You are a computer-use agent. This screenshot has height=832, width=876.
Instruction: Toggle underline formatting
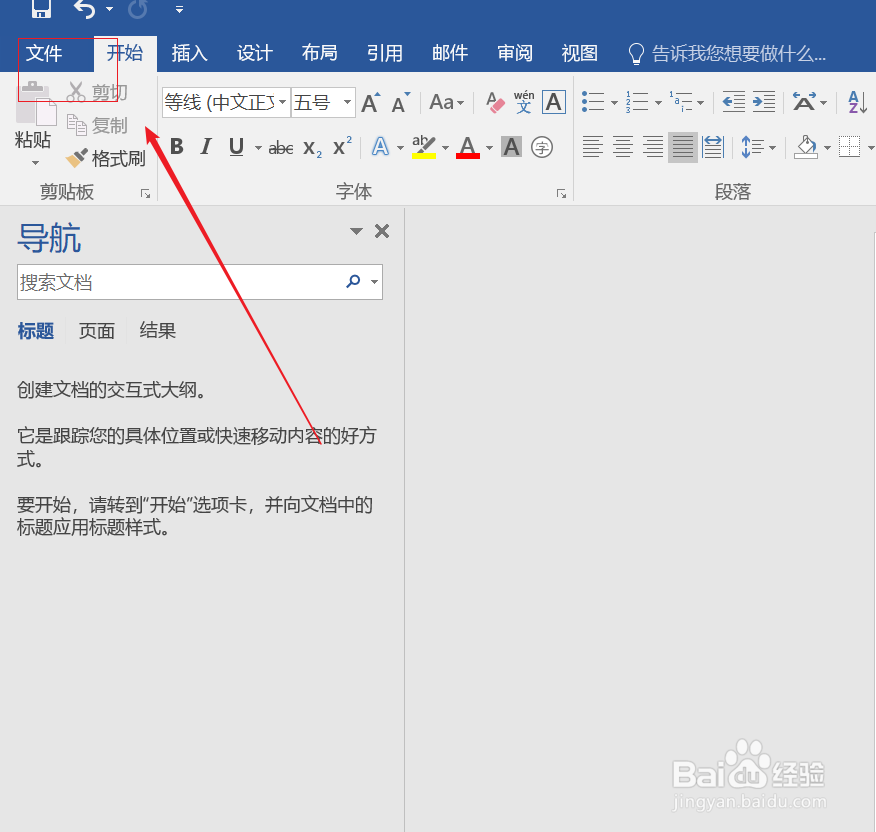click(236, 147)
